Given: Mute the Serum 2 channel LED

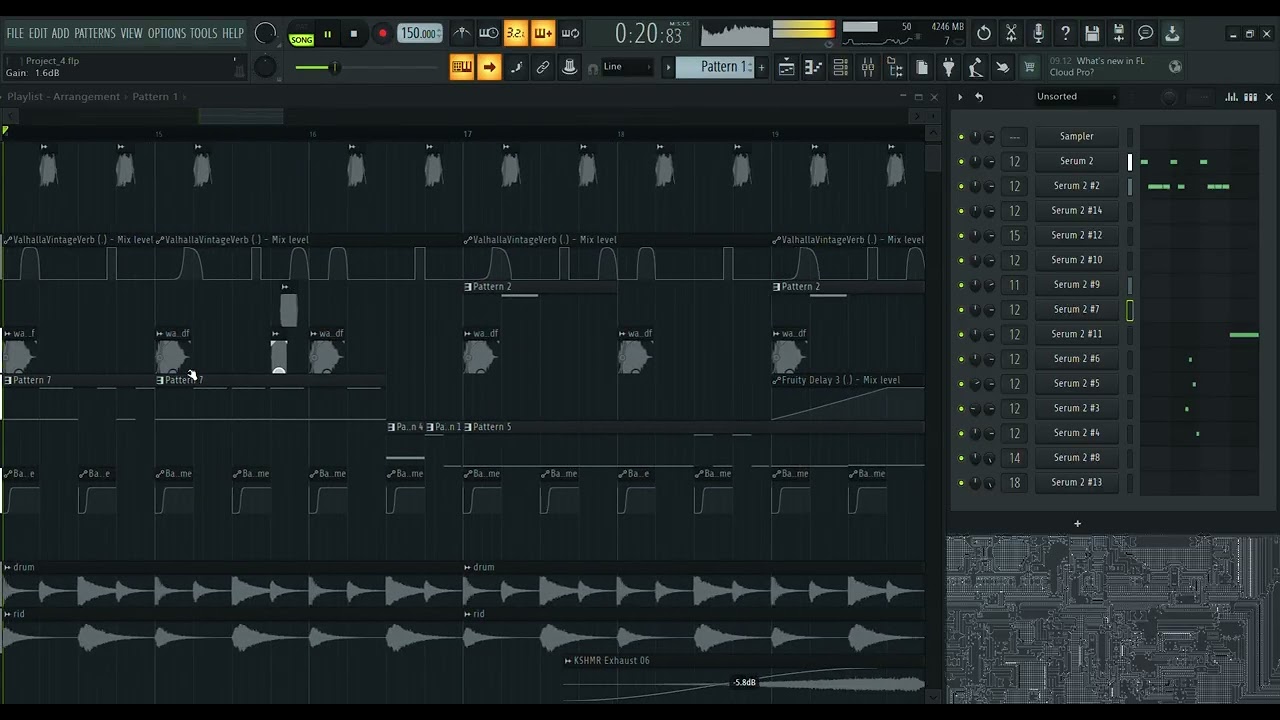Looking at the screenshot, I should (x=962, y=161).
